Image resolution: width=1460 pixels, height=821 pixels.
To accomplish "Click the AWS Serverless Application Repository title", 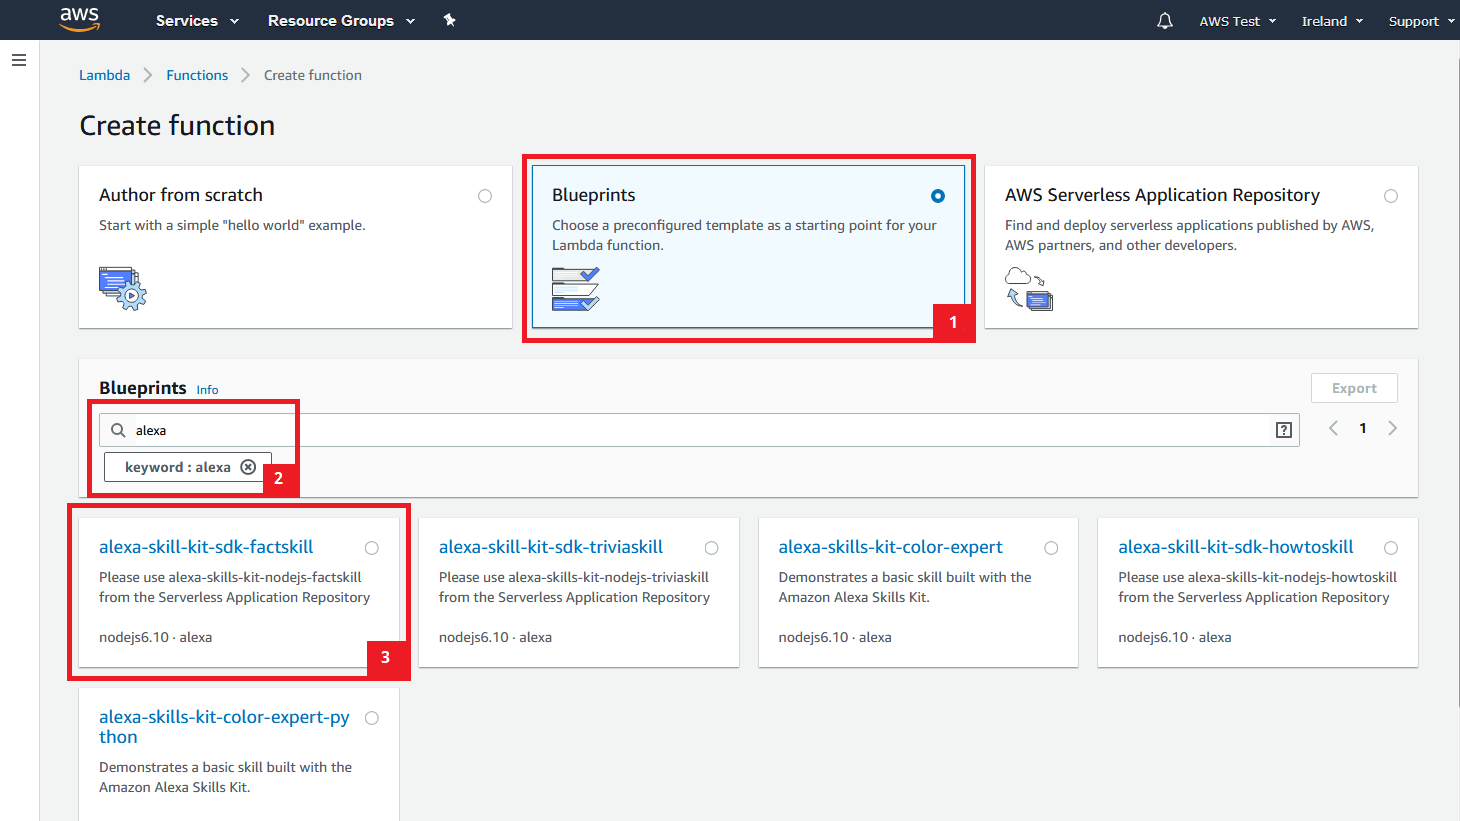I will 1162,195.
